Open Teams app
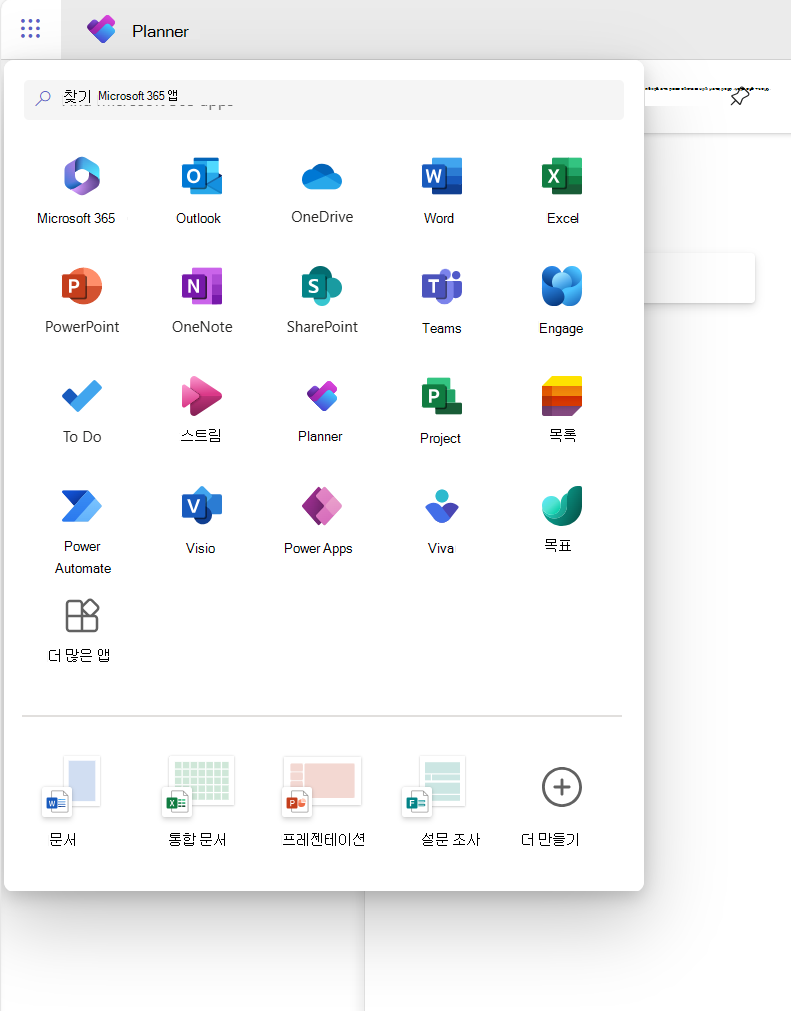791x1011 pixels. [x=442, y=300]
